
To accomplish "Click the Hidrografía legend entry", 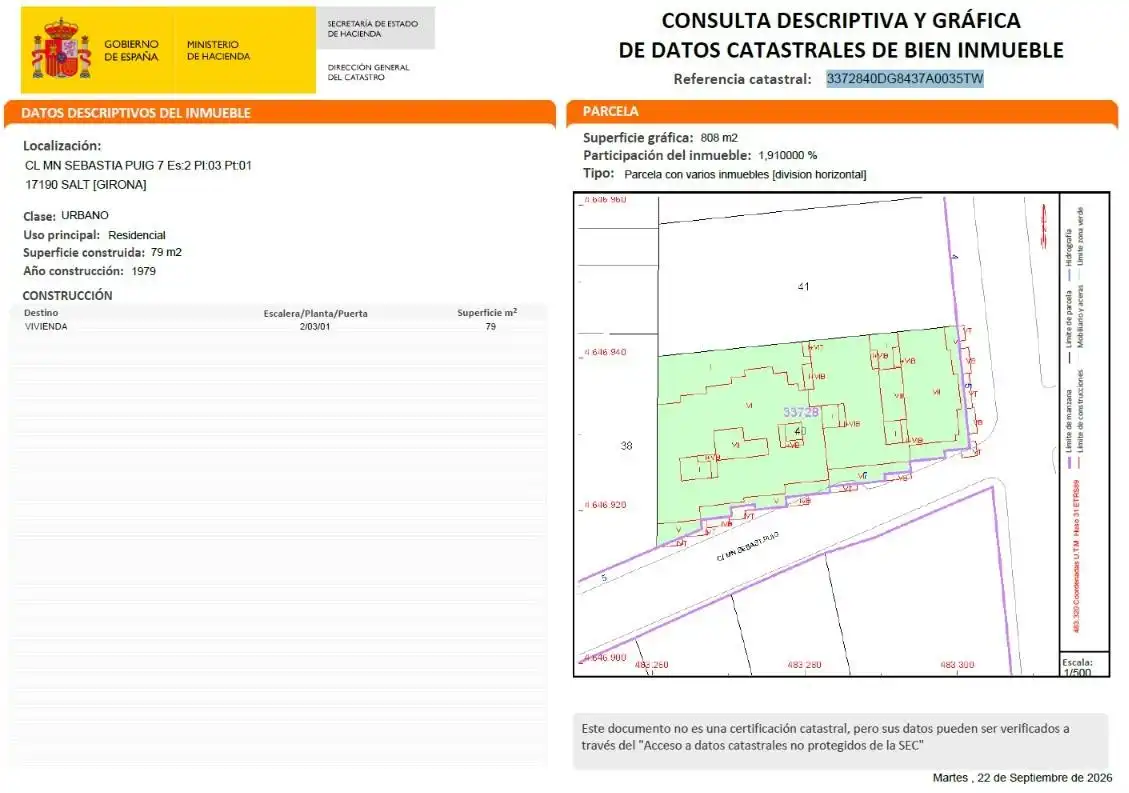I will pyautogui.click(x=1069, y=254).
